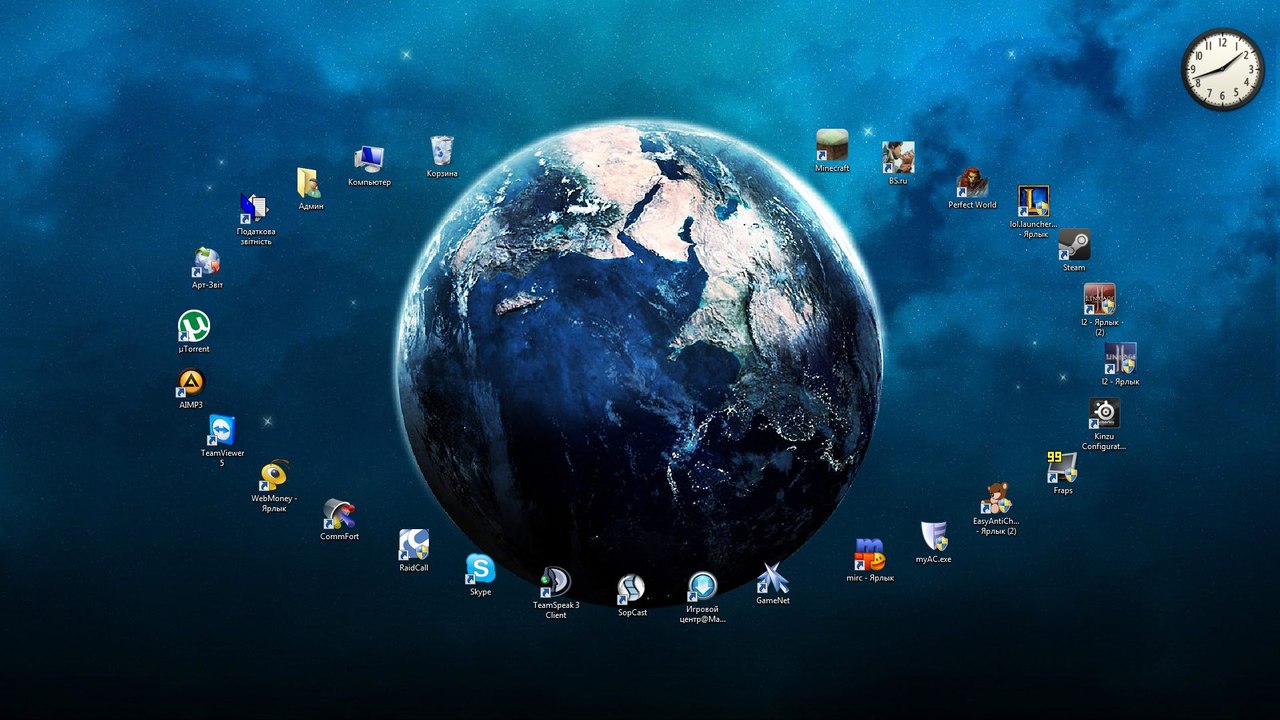Open the Админ folder
This screenshot has width=1280, height=720.
(x=310, y=183)
